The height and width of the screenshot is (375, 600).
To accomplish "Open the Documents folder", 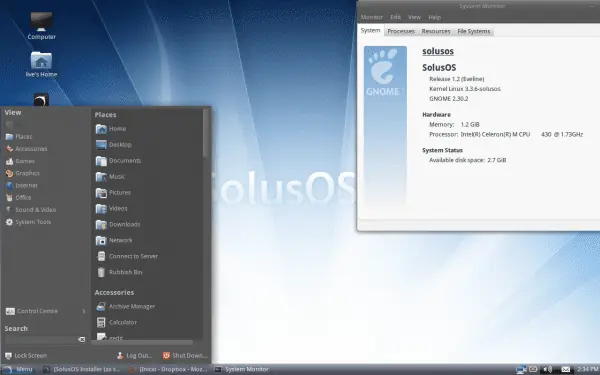I will click(x=118, y=161).
